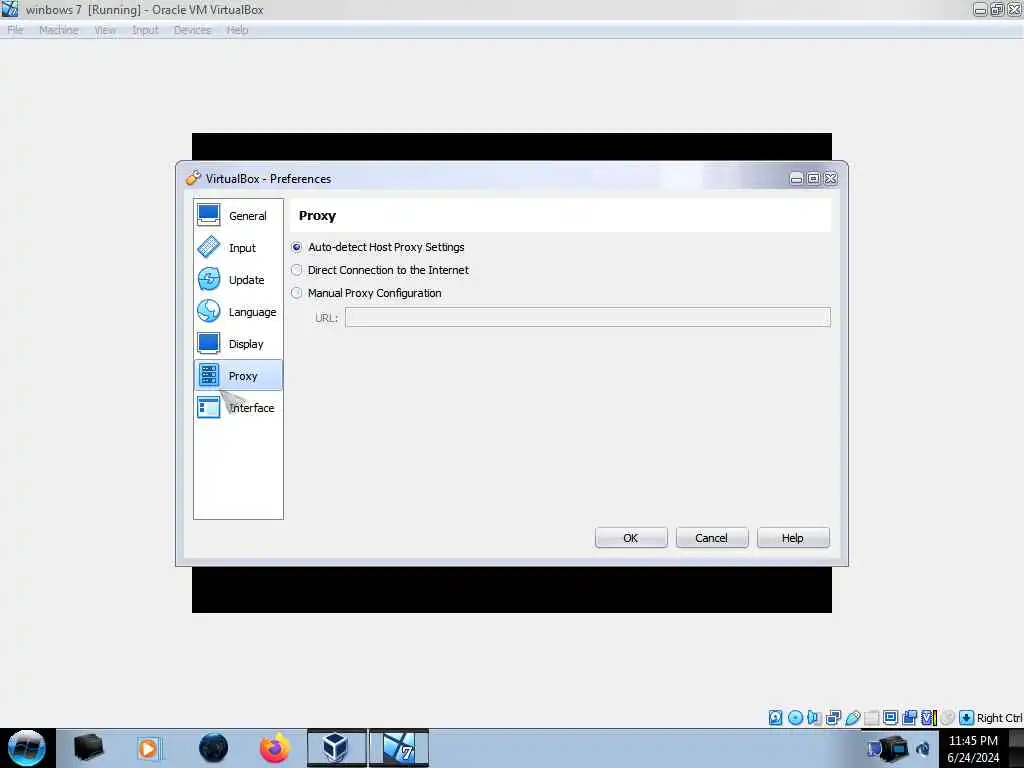Click the audio status icon
1024x768 pixels.
[814, 718]
